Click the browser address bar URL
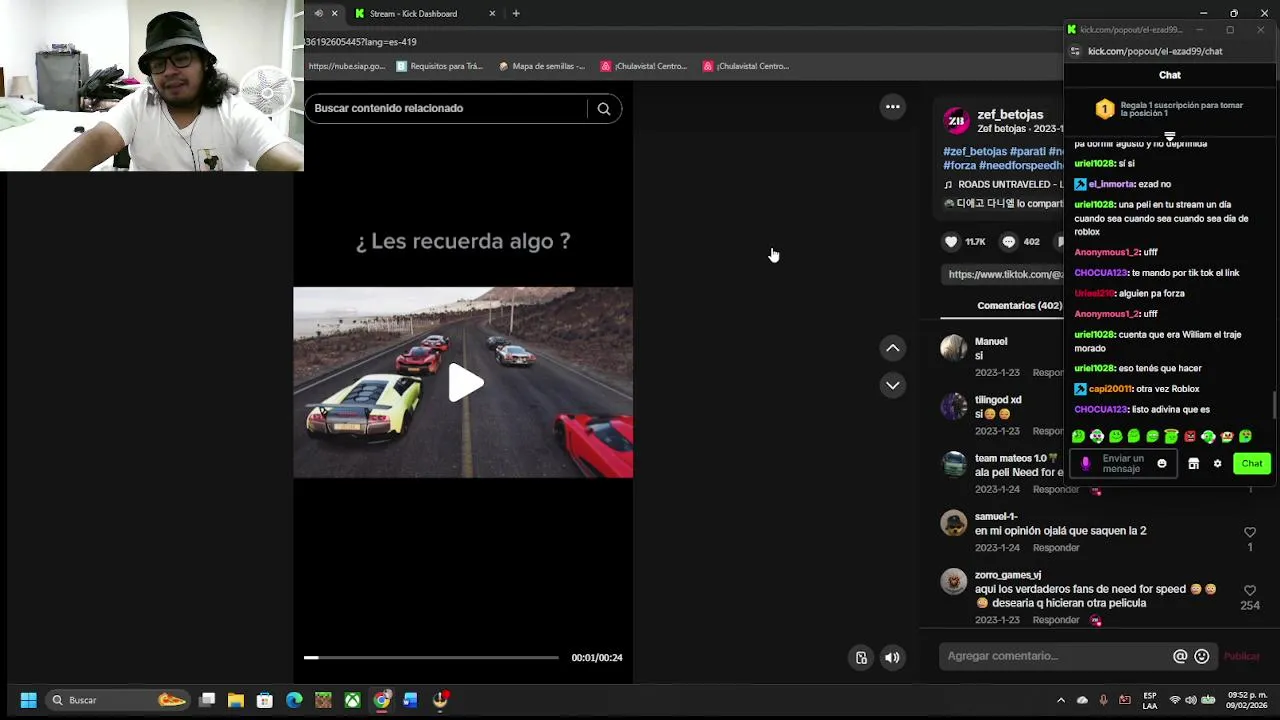Viewport: 1280px width, 720px height. coord(361,42)
